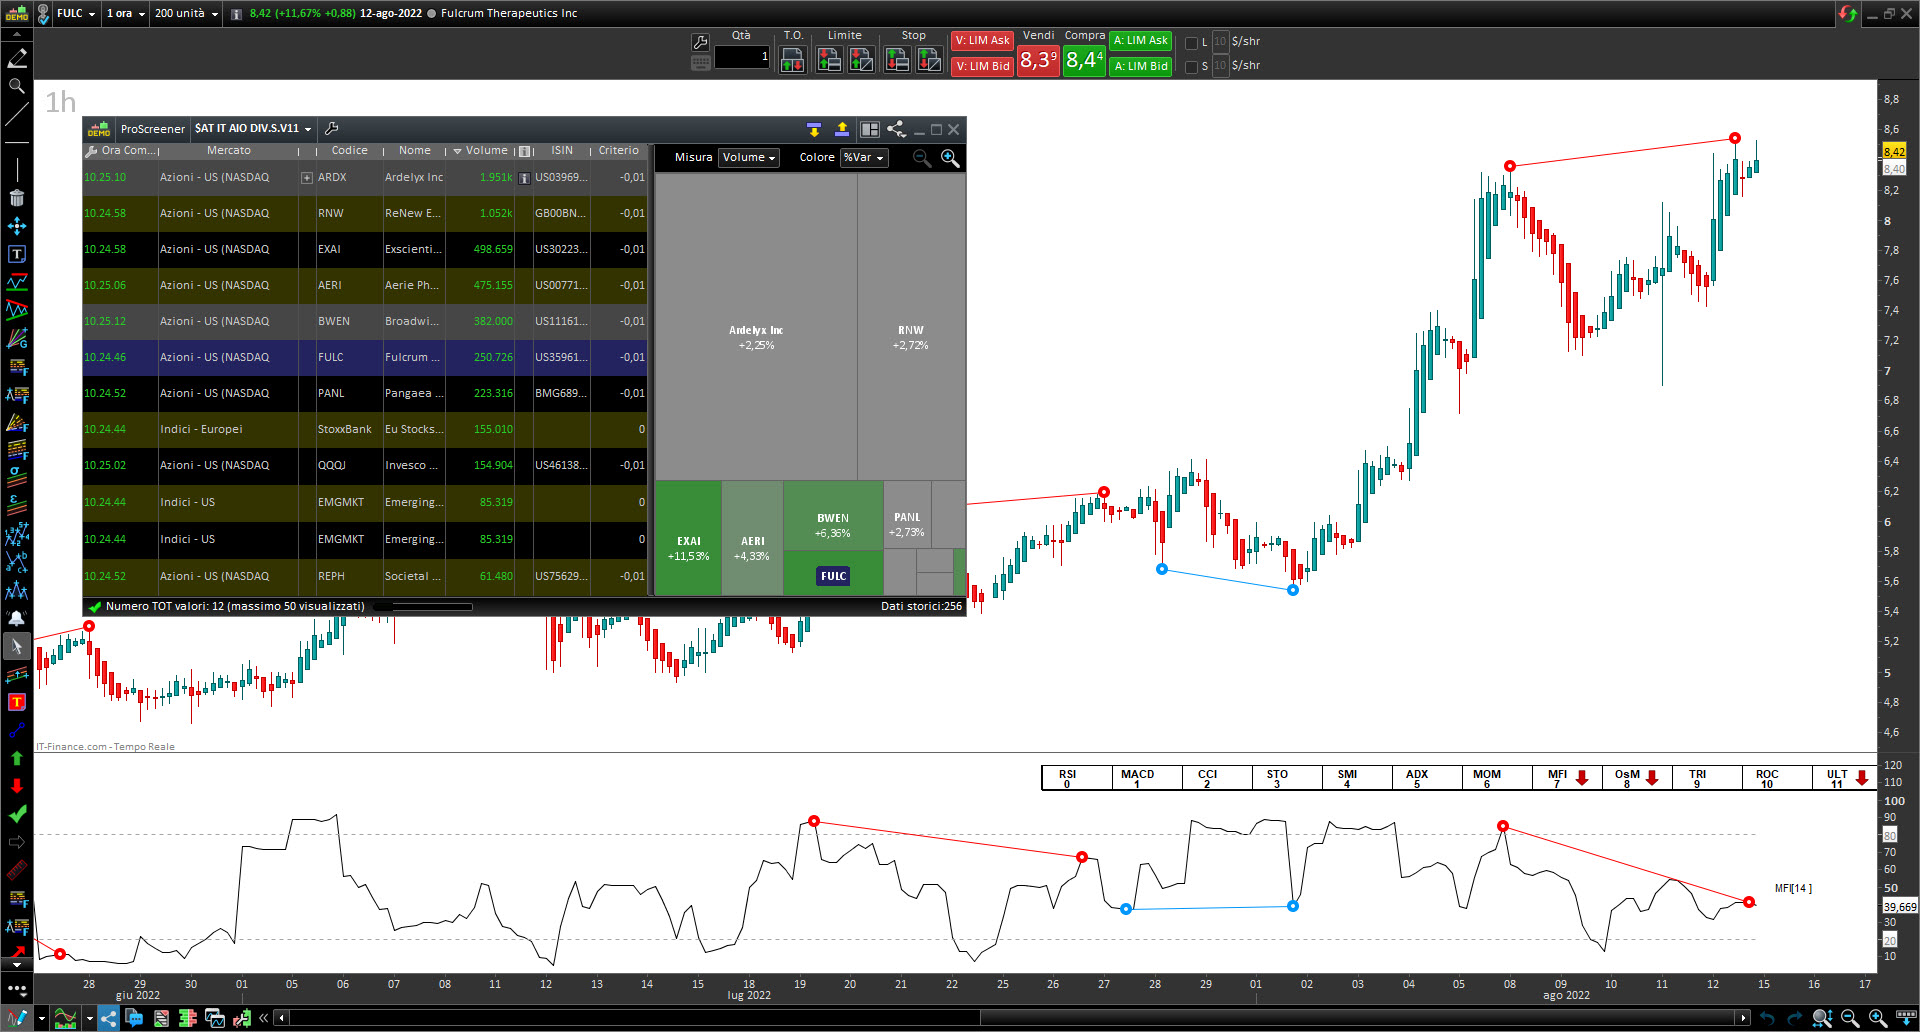
Task: Toggle the STO indicator button
Action: pyautogui.click(x=1287, y=778)
